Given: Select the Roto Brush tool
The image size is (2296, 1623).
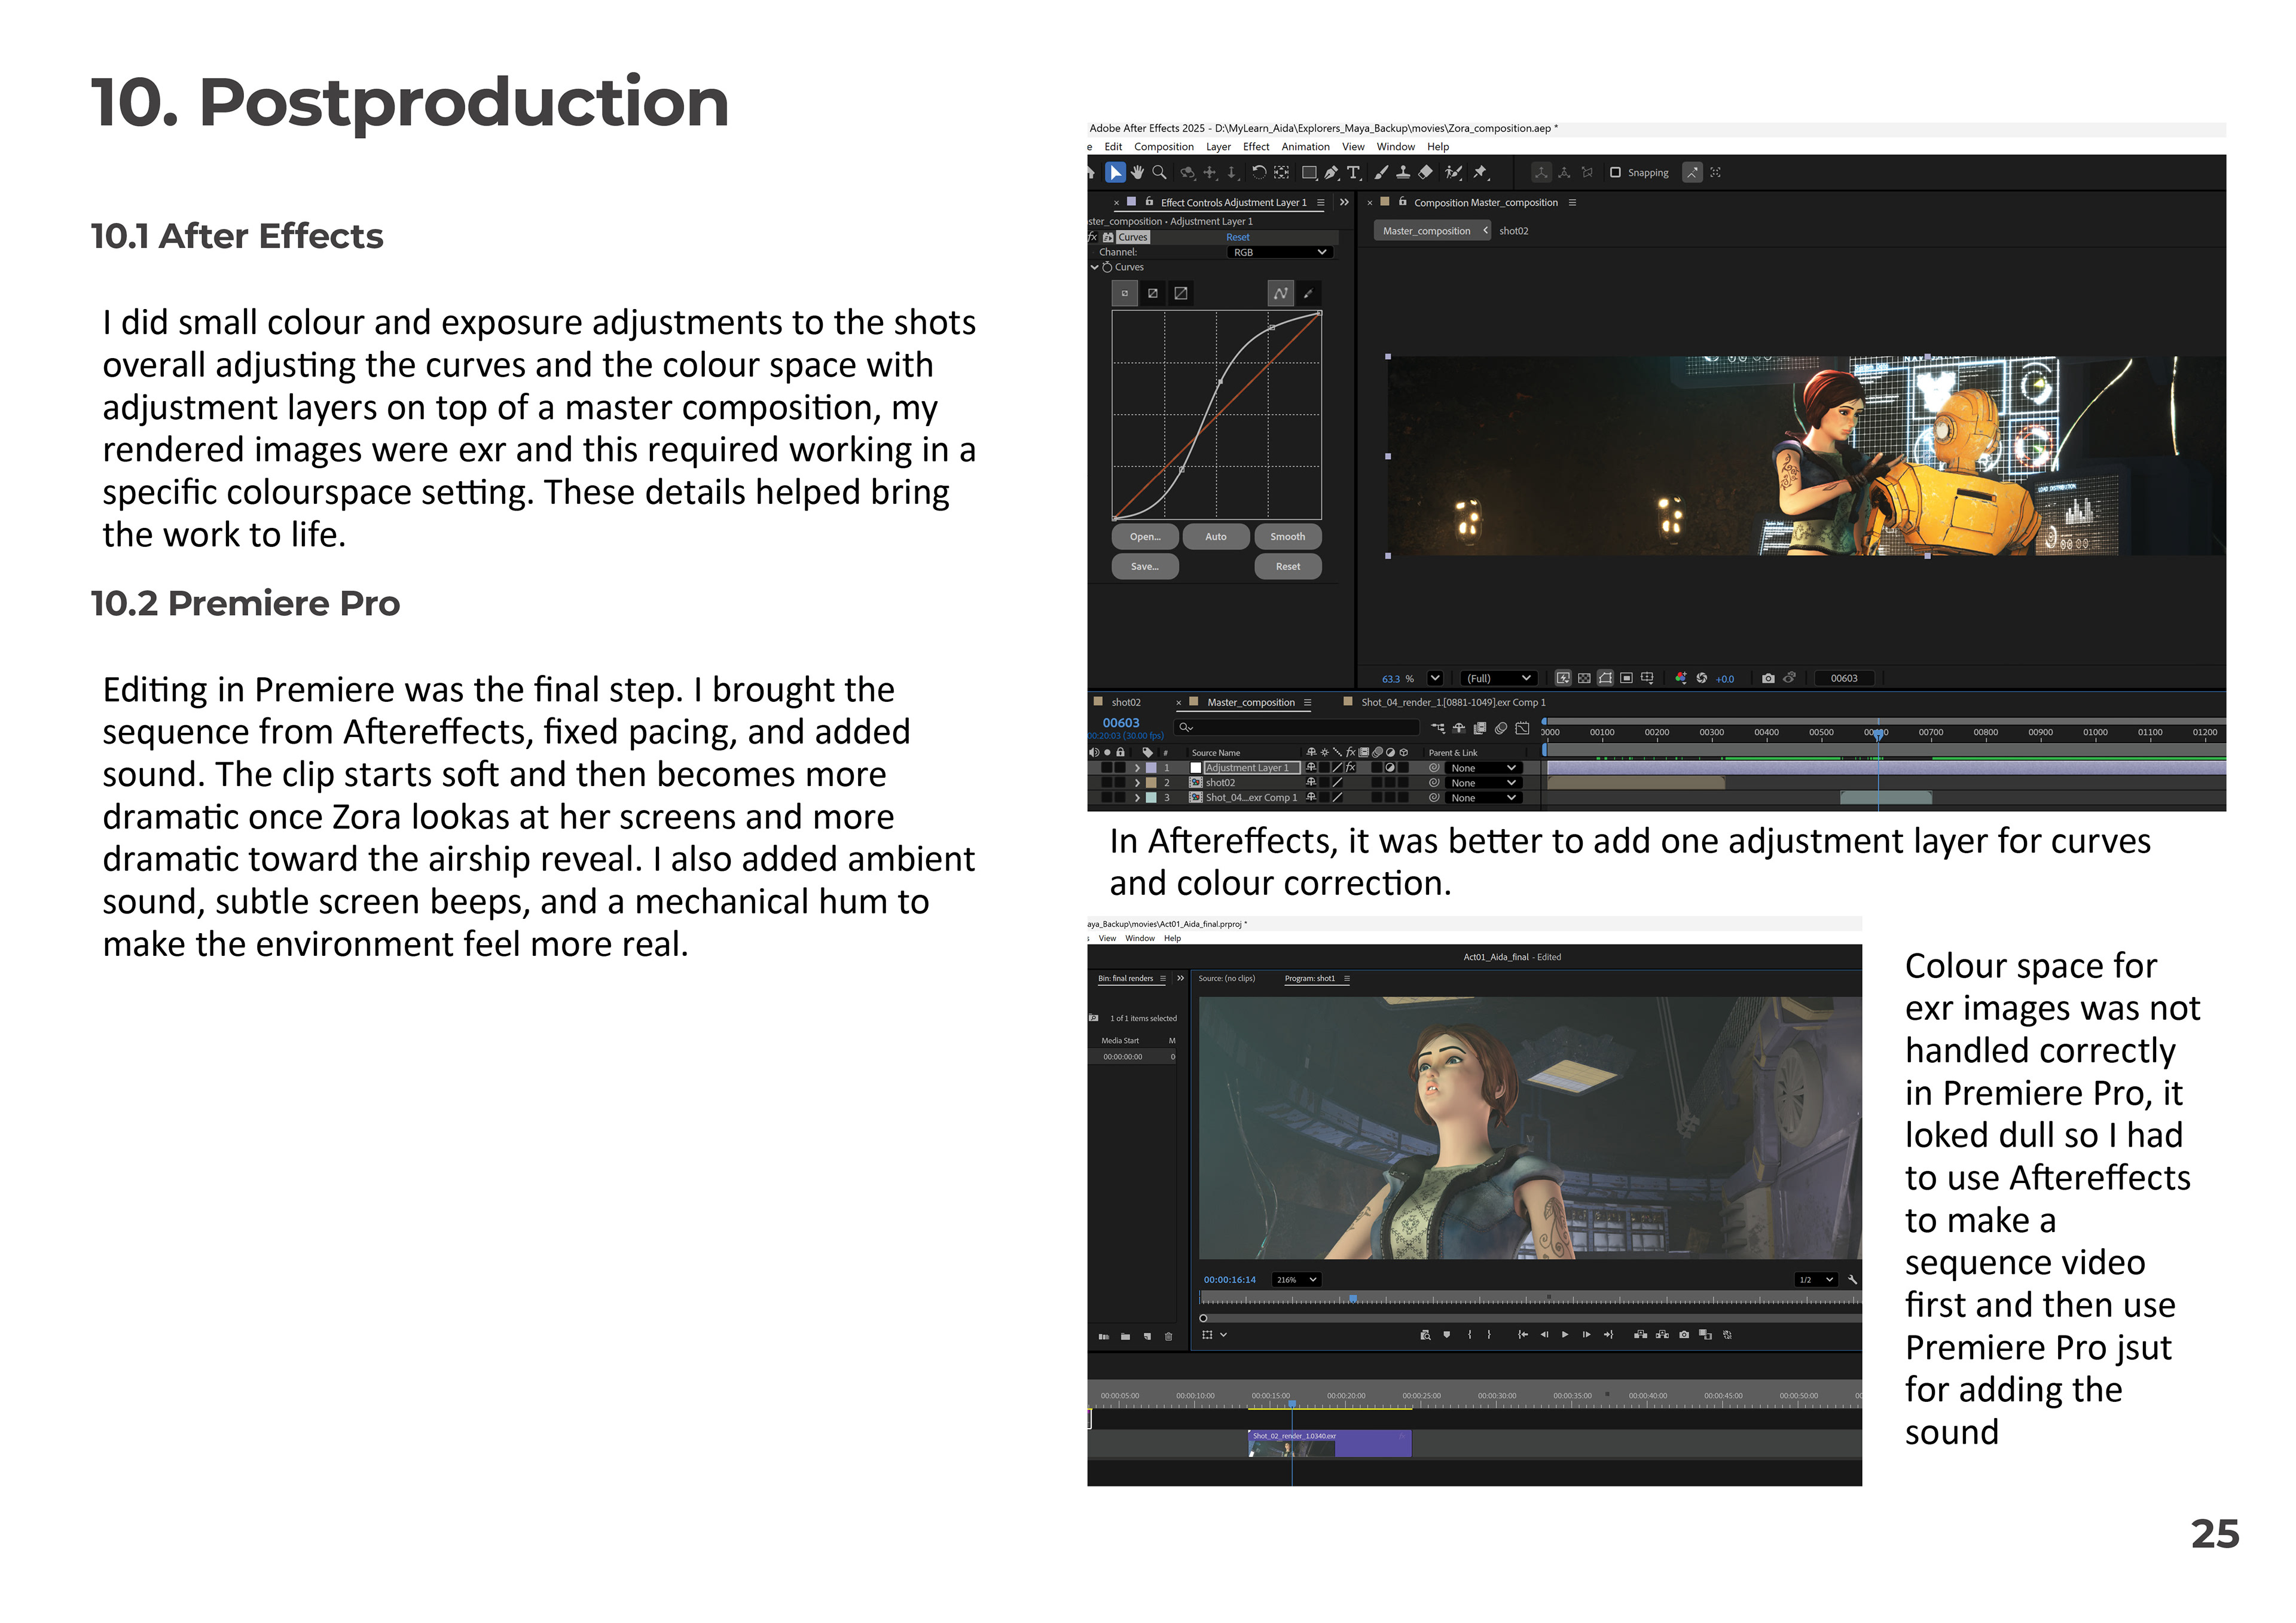Looking at the screenshot, I should point(1453,173).
